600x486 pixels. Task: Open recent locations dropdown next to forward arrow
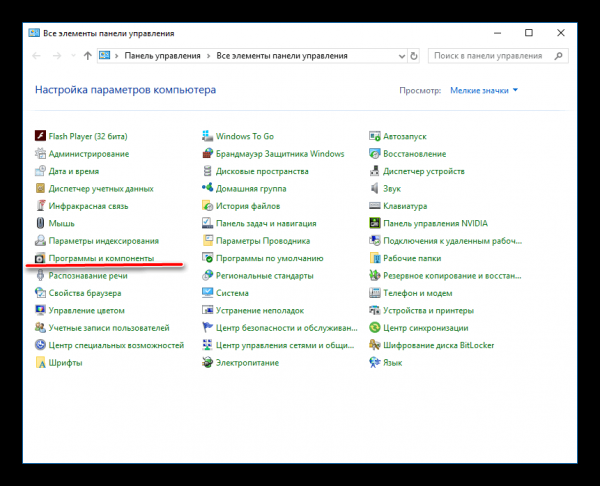tap(73, 56)
